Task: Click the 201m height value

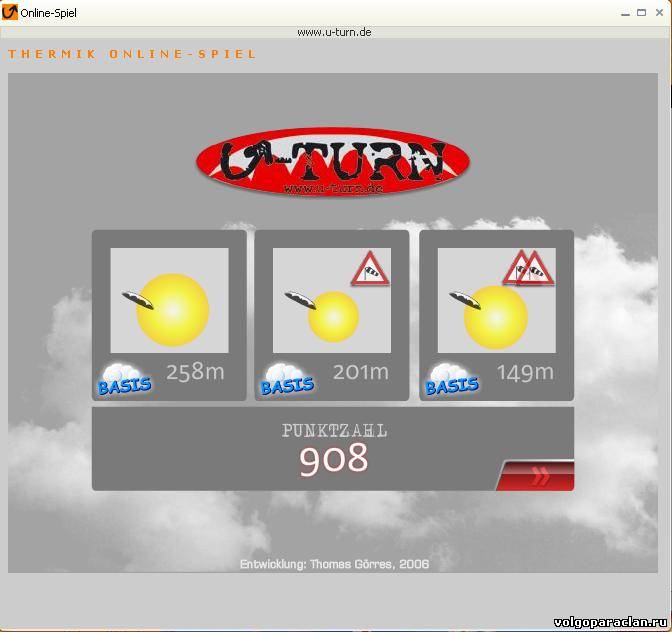Action: coord(361,372)
